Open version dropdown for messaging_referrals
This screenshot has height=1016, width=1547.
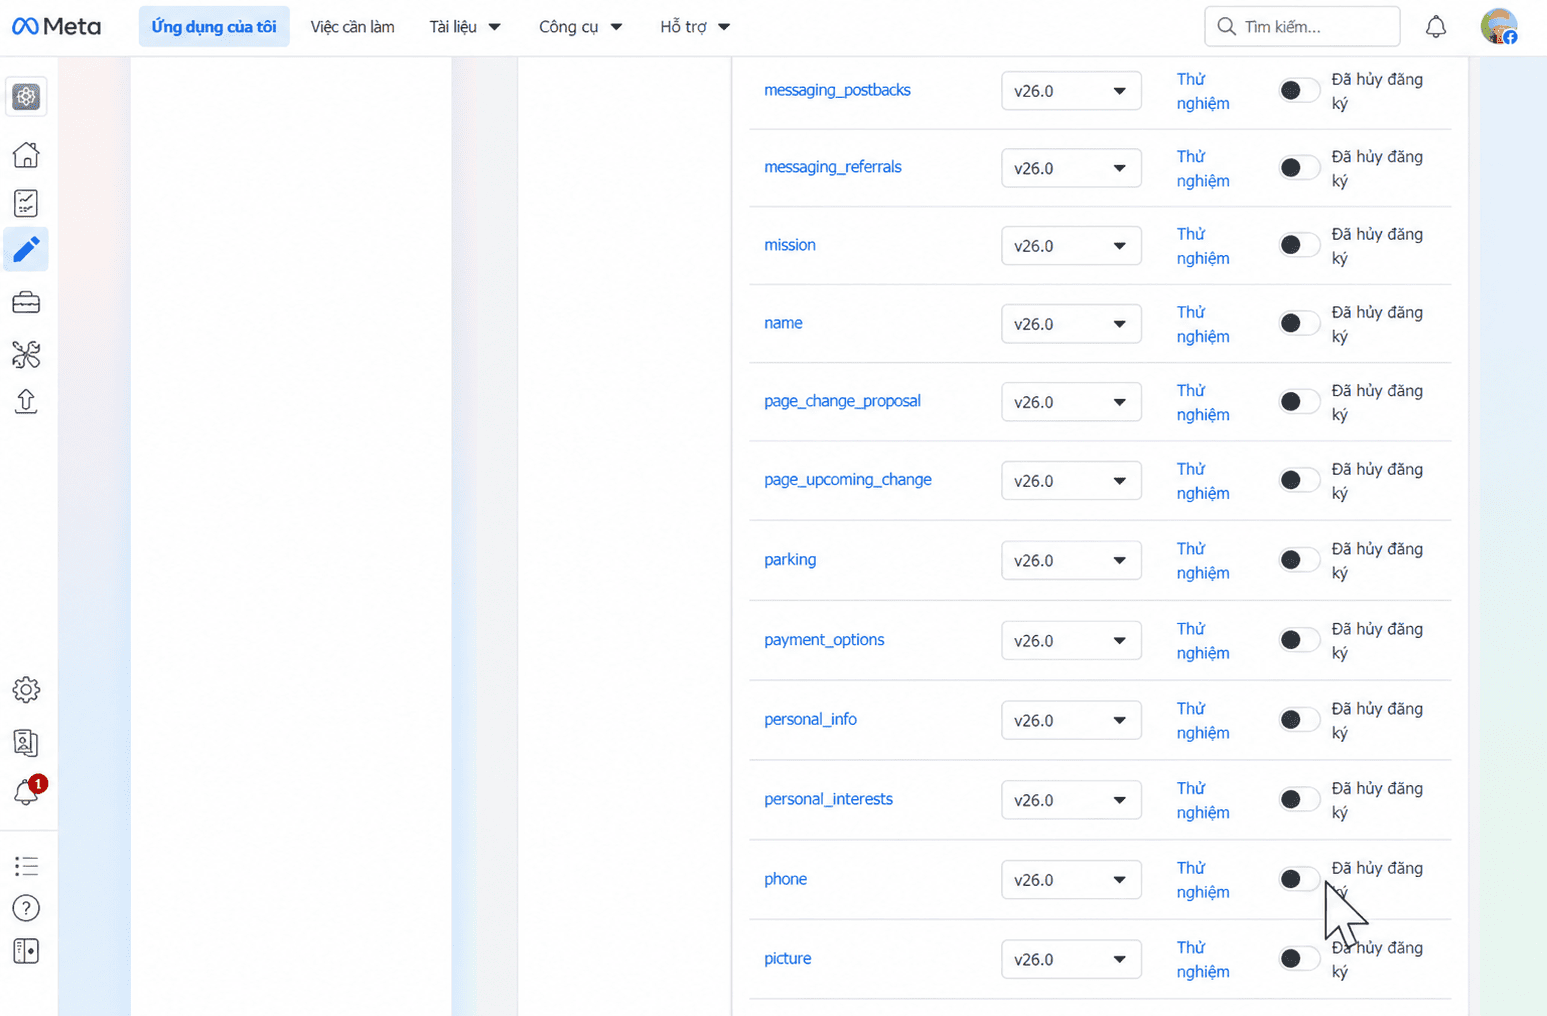point(1071,168)
